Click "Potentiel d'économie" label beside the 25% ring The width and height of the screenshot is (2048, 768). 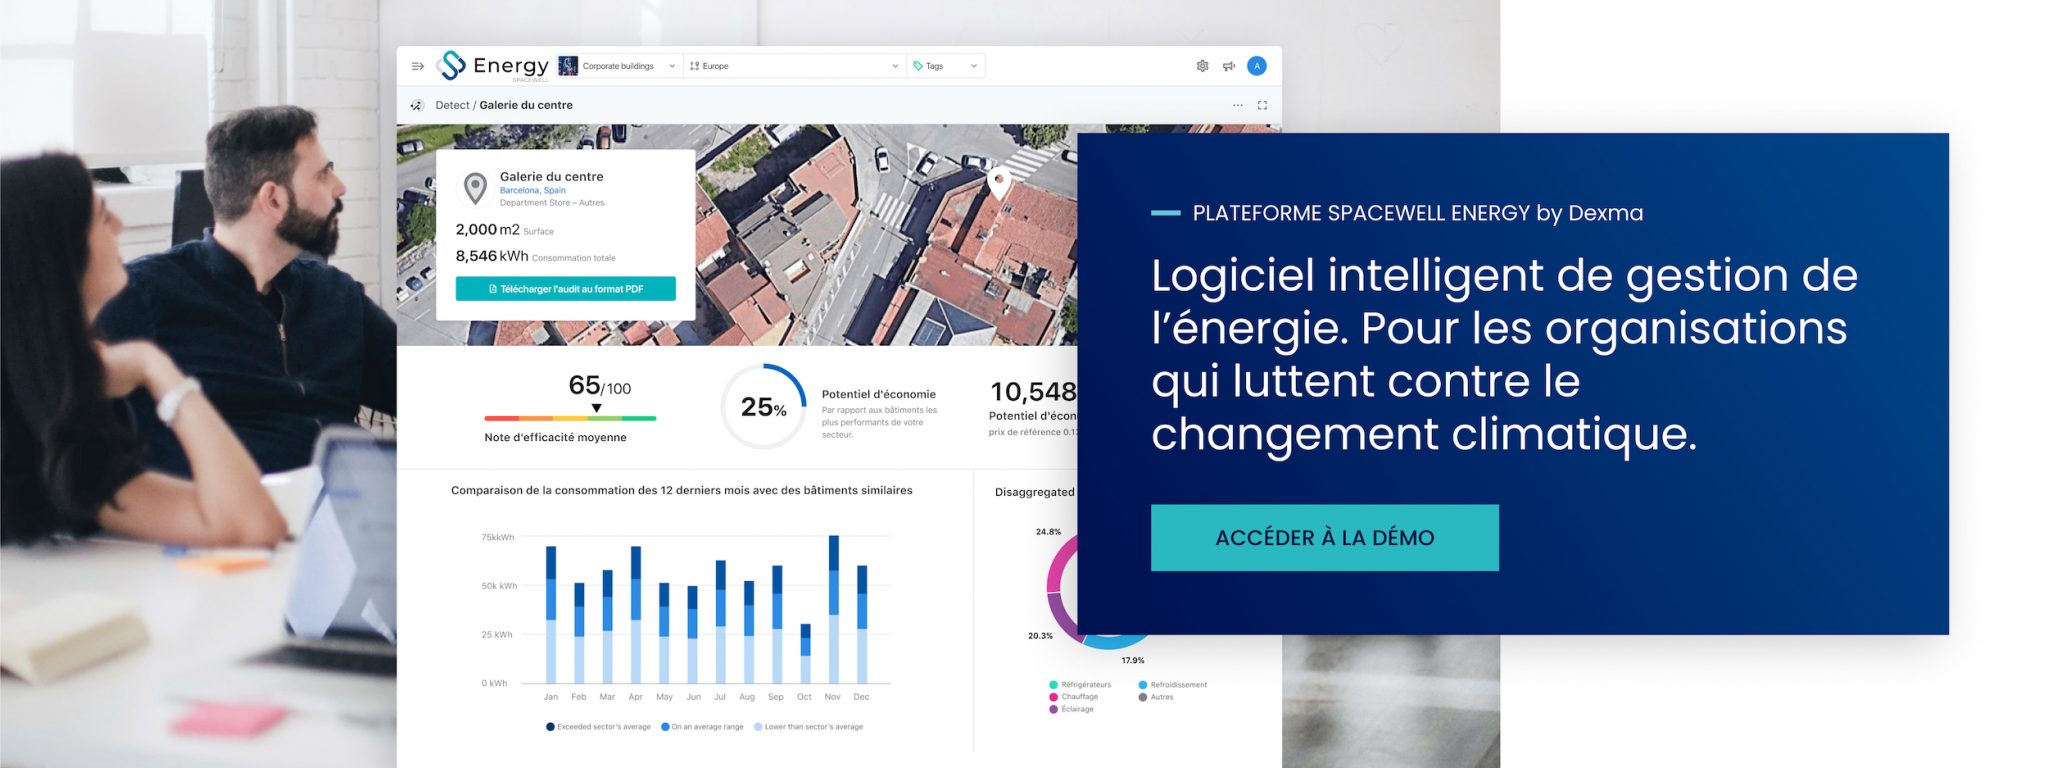pos(879,394)
